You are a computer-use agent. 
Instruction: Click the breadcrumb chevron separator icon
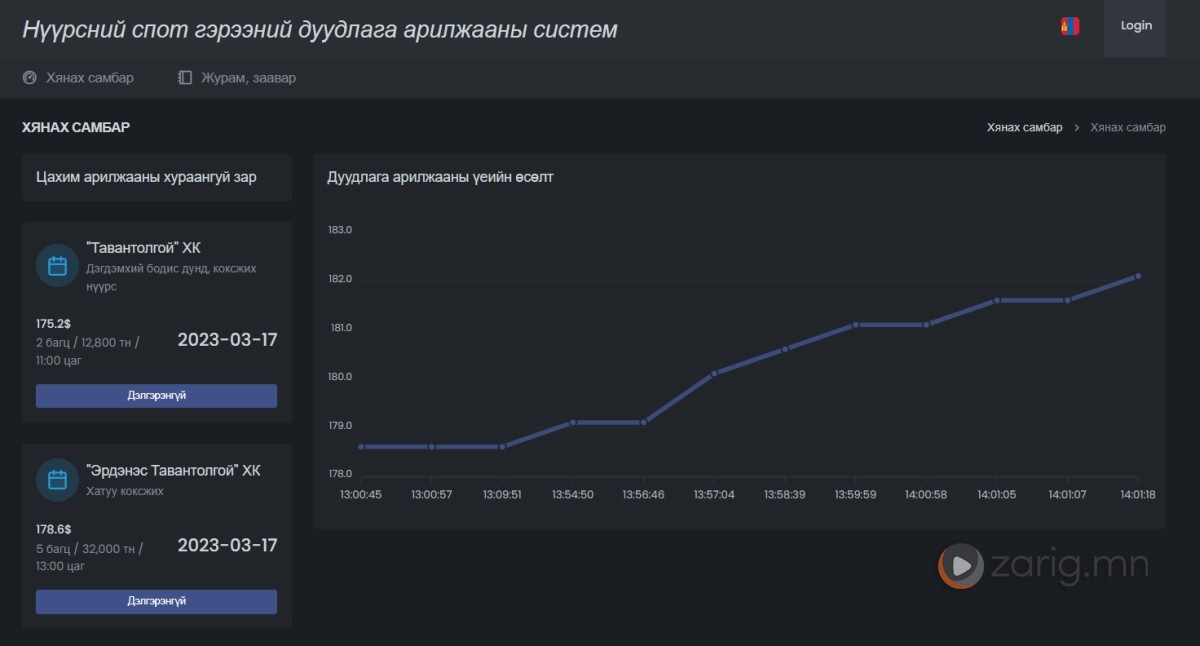click(1077, 128)
